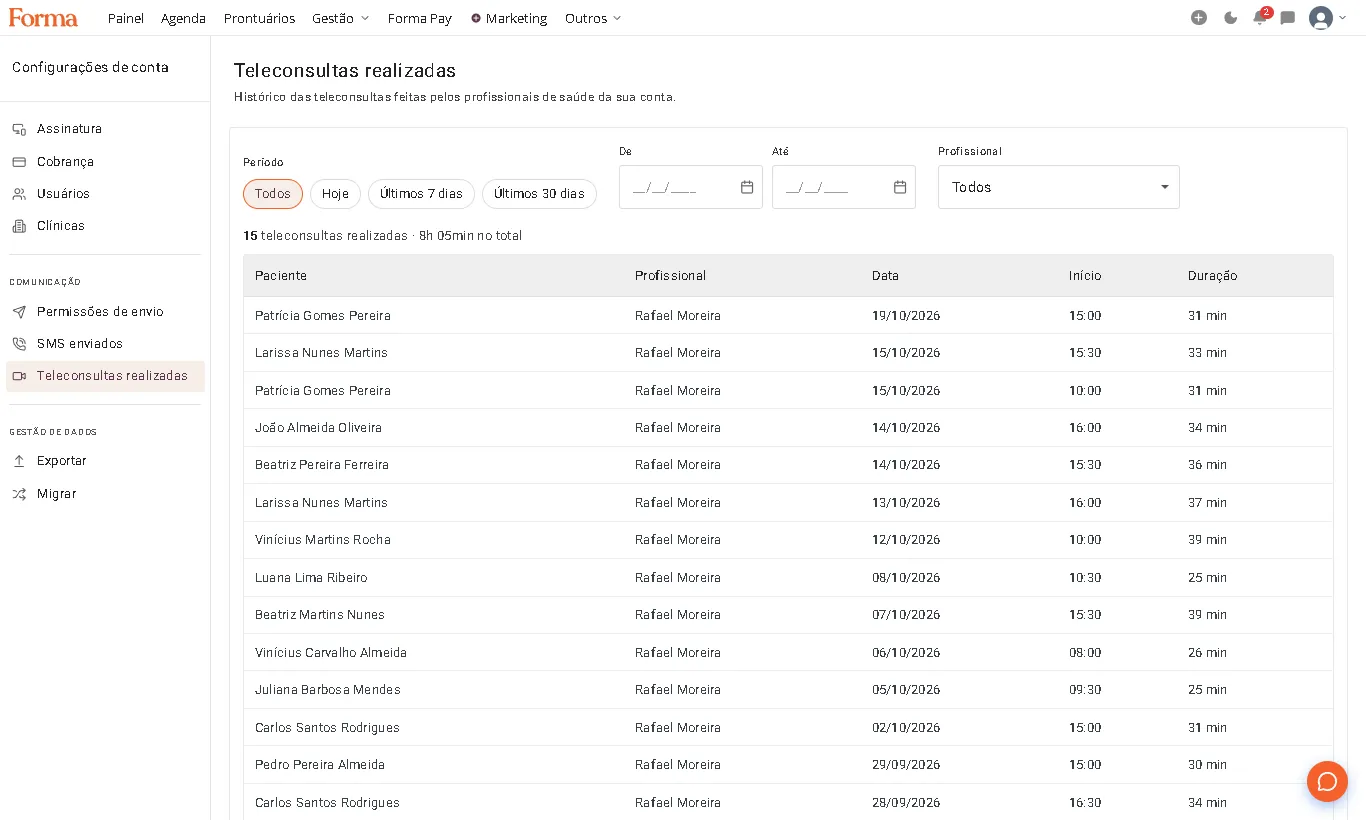The image size is (1366, 820).
Task: Filter by Últimos 30 dias
Action: tap(539, 194)
